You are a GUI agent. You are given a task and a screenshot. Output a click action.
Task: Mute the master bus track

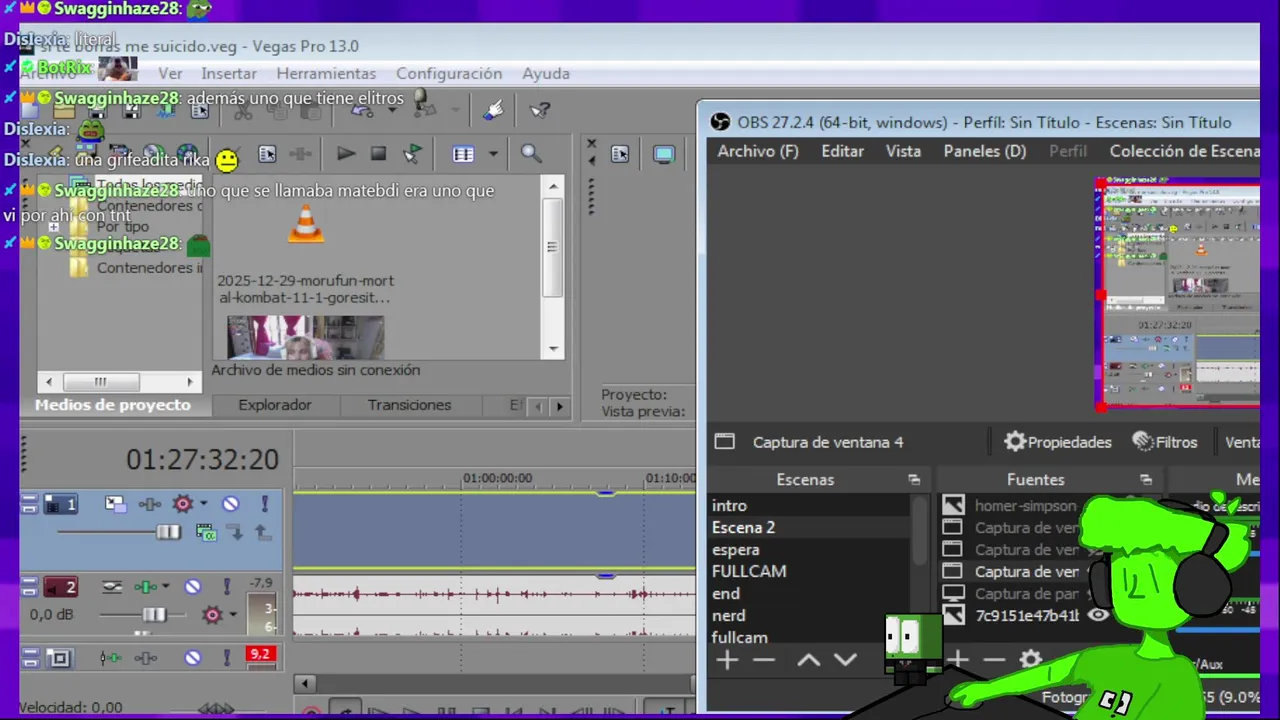193,657
